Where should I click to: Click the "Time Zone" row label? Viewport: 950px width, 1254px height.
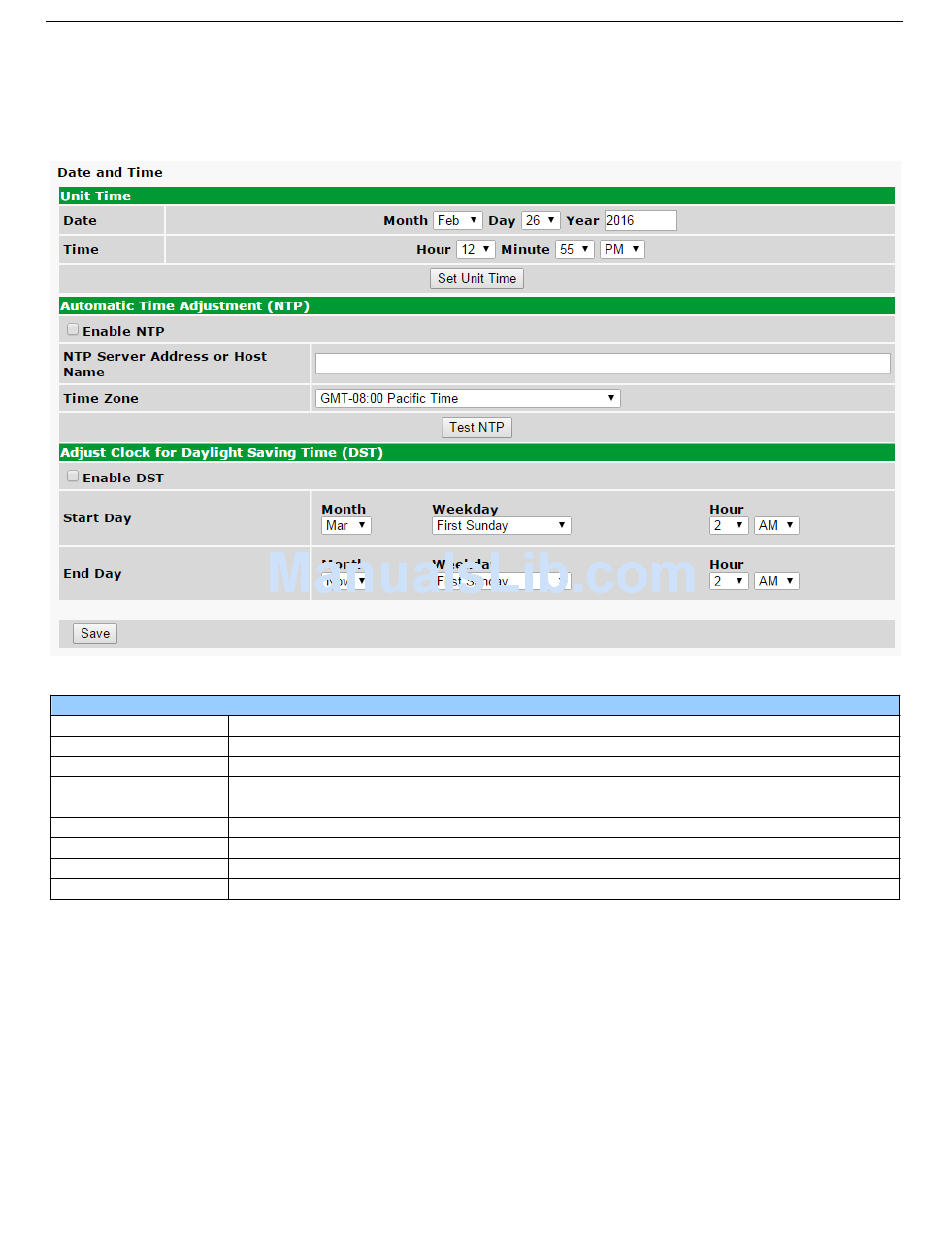pos(101,399)
